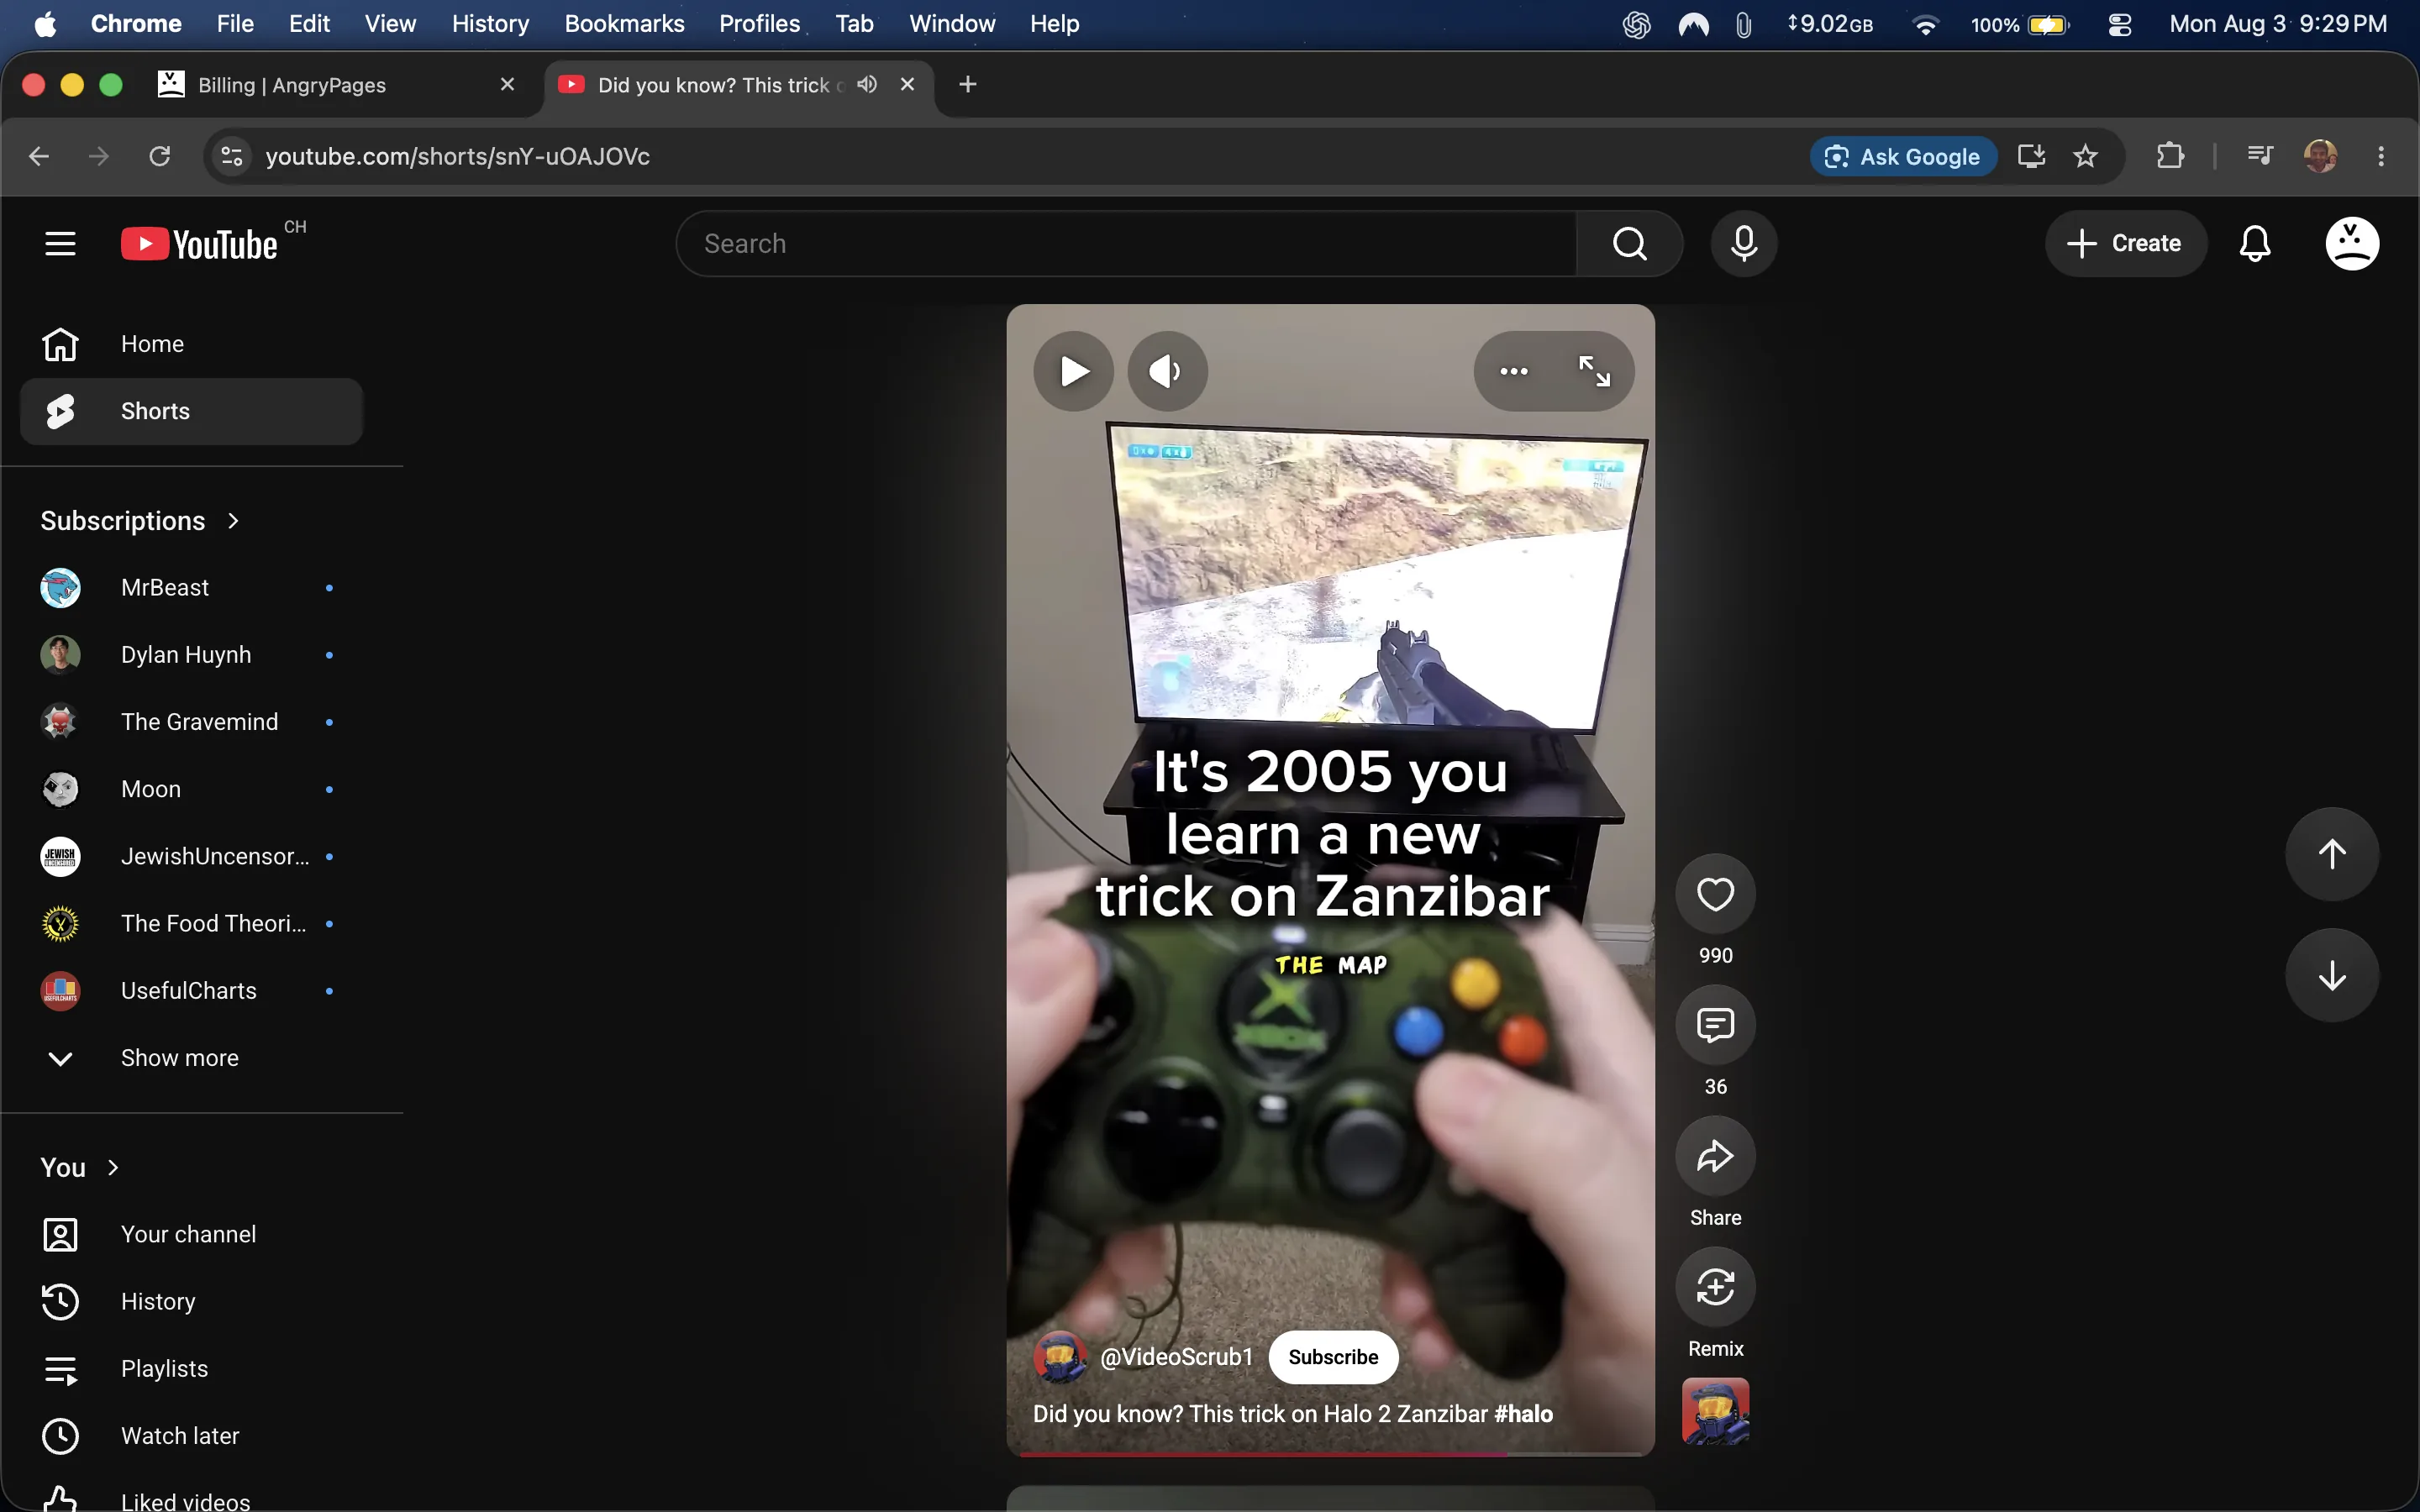Share this Short

pyautogui.click(x=1715, y=1156)
